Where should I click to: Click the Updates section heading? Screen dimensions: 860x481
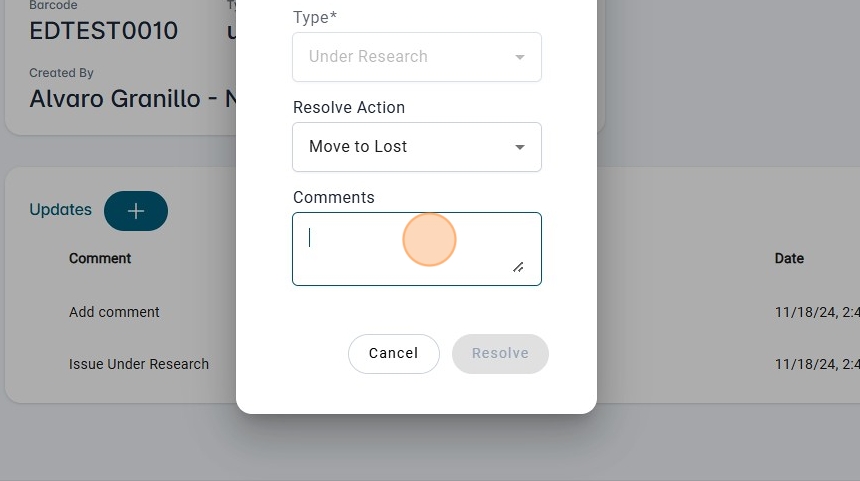pyautogui.click(x=60, y=210)
